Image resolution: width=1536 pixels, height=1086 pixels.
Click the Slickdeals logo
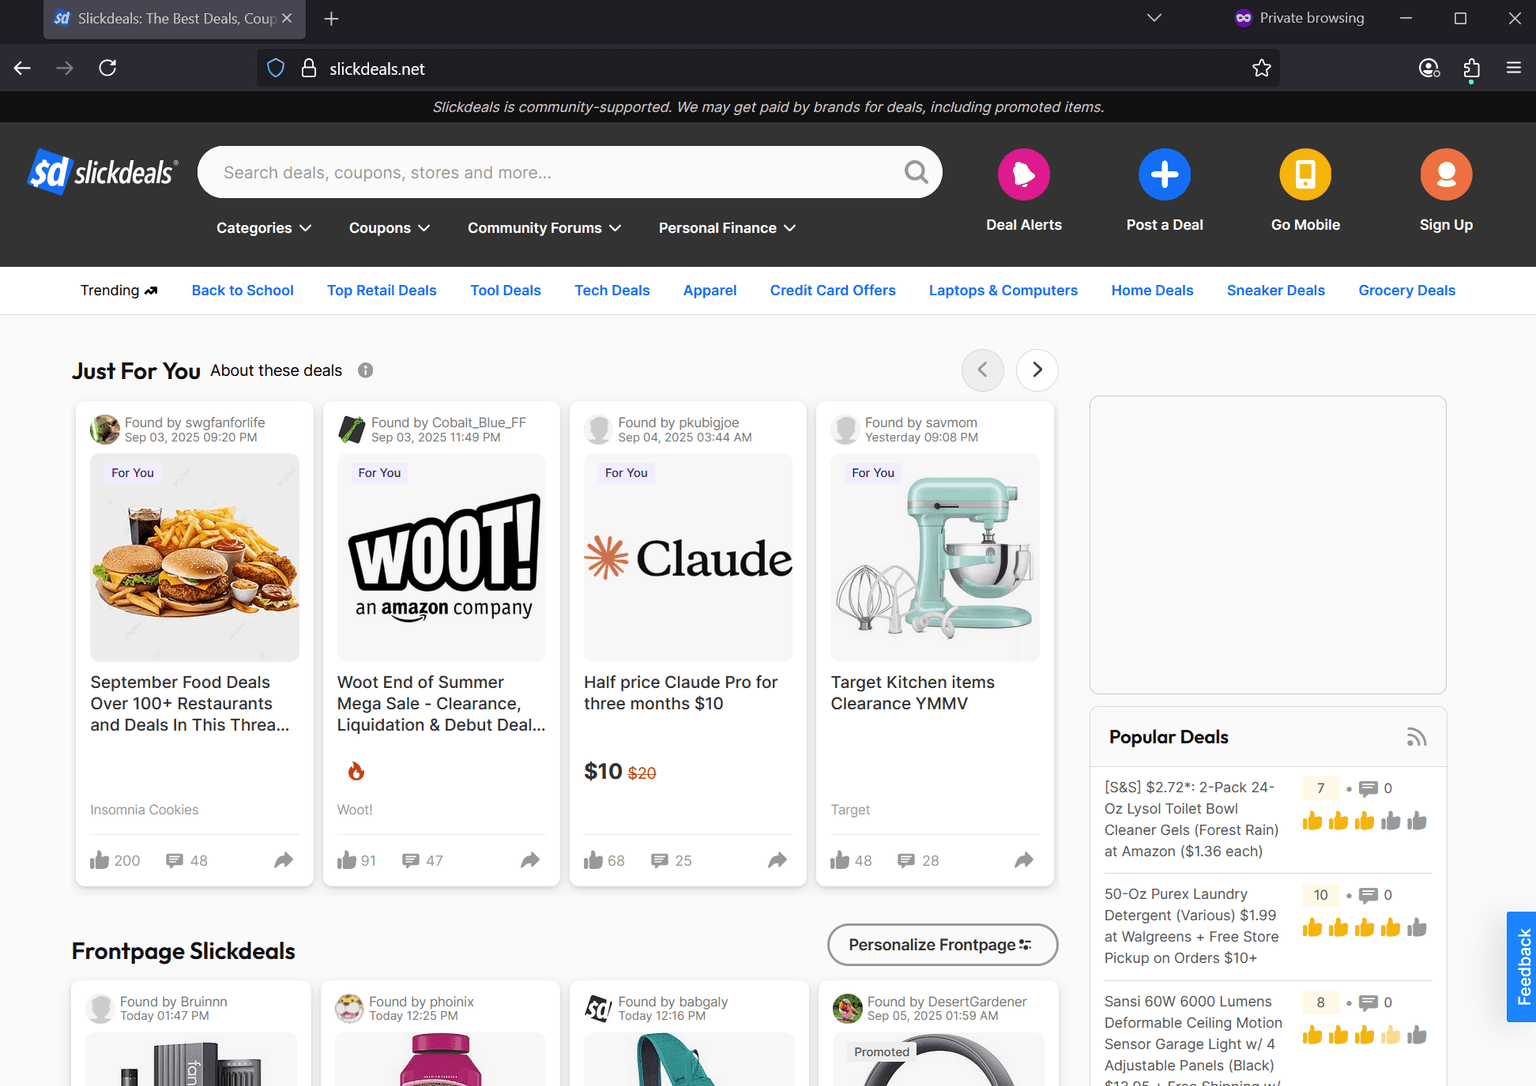pyautogui.click(x=101, y=171)
